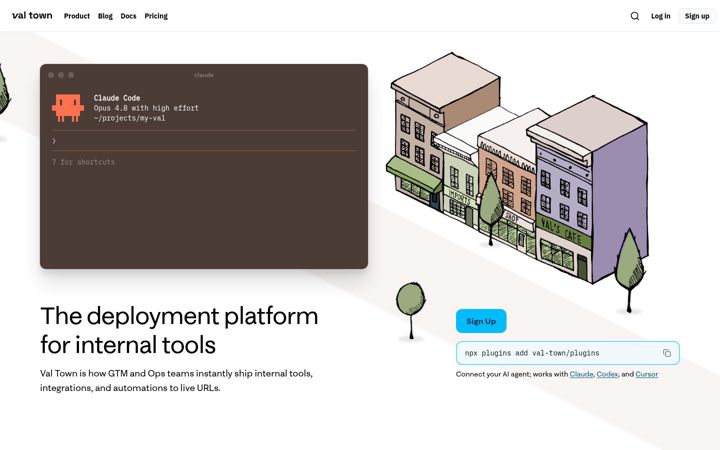Go to the Blog page
This screenshot has height=450, width=720.
pos(105,16)
